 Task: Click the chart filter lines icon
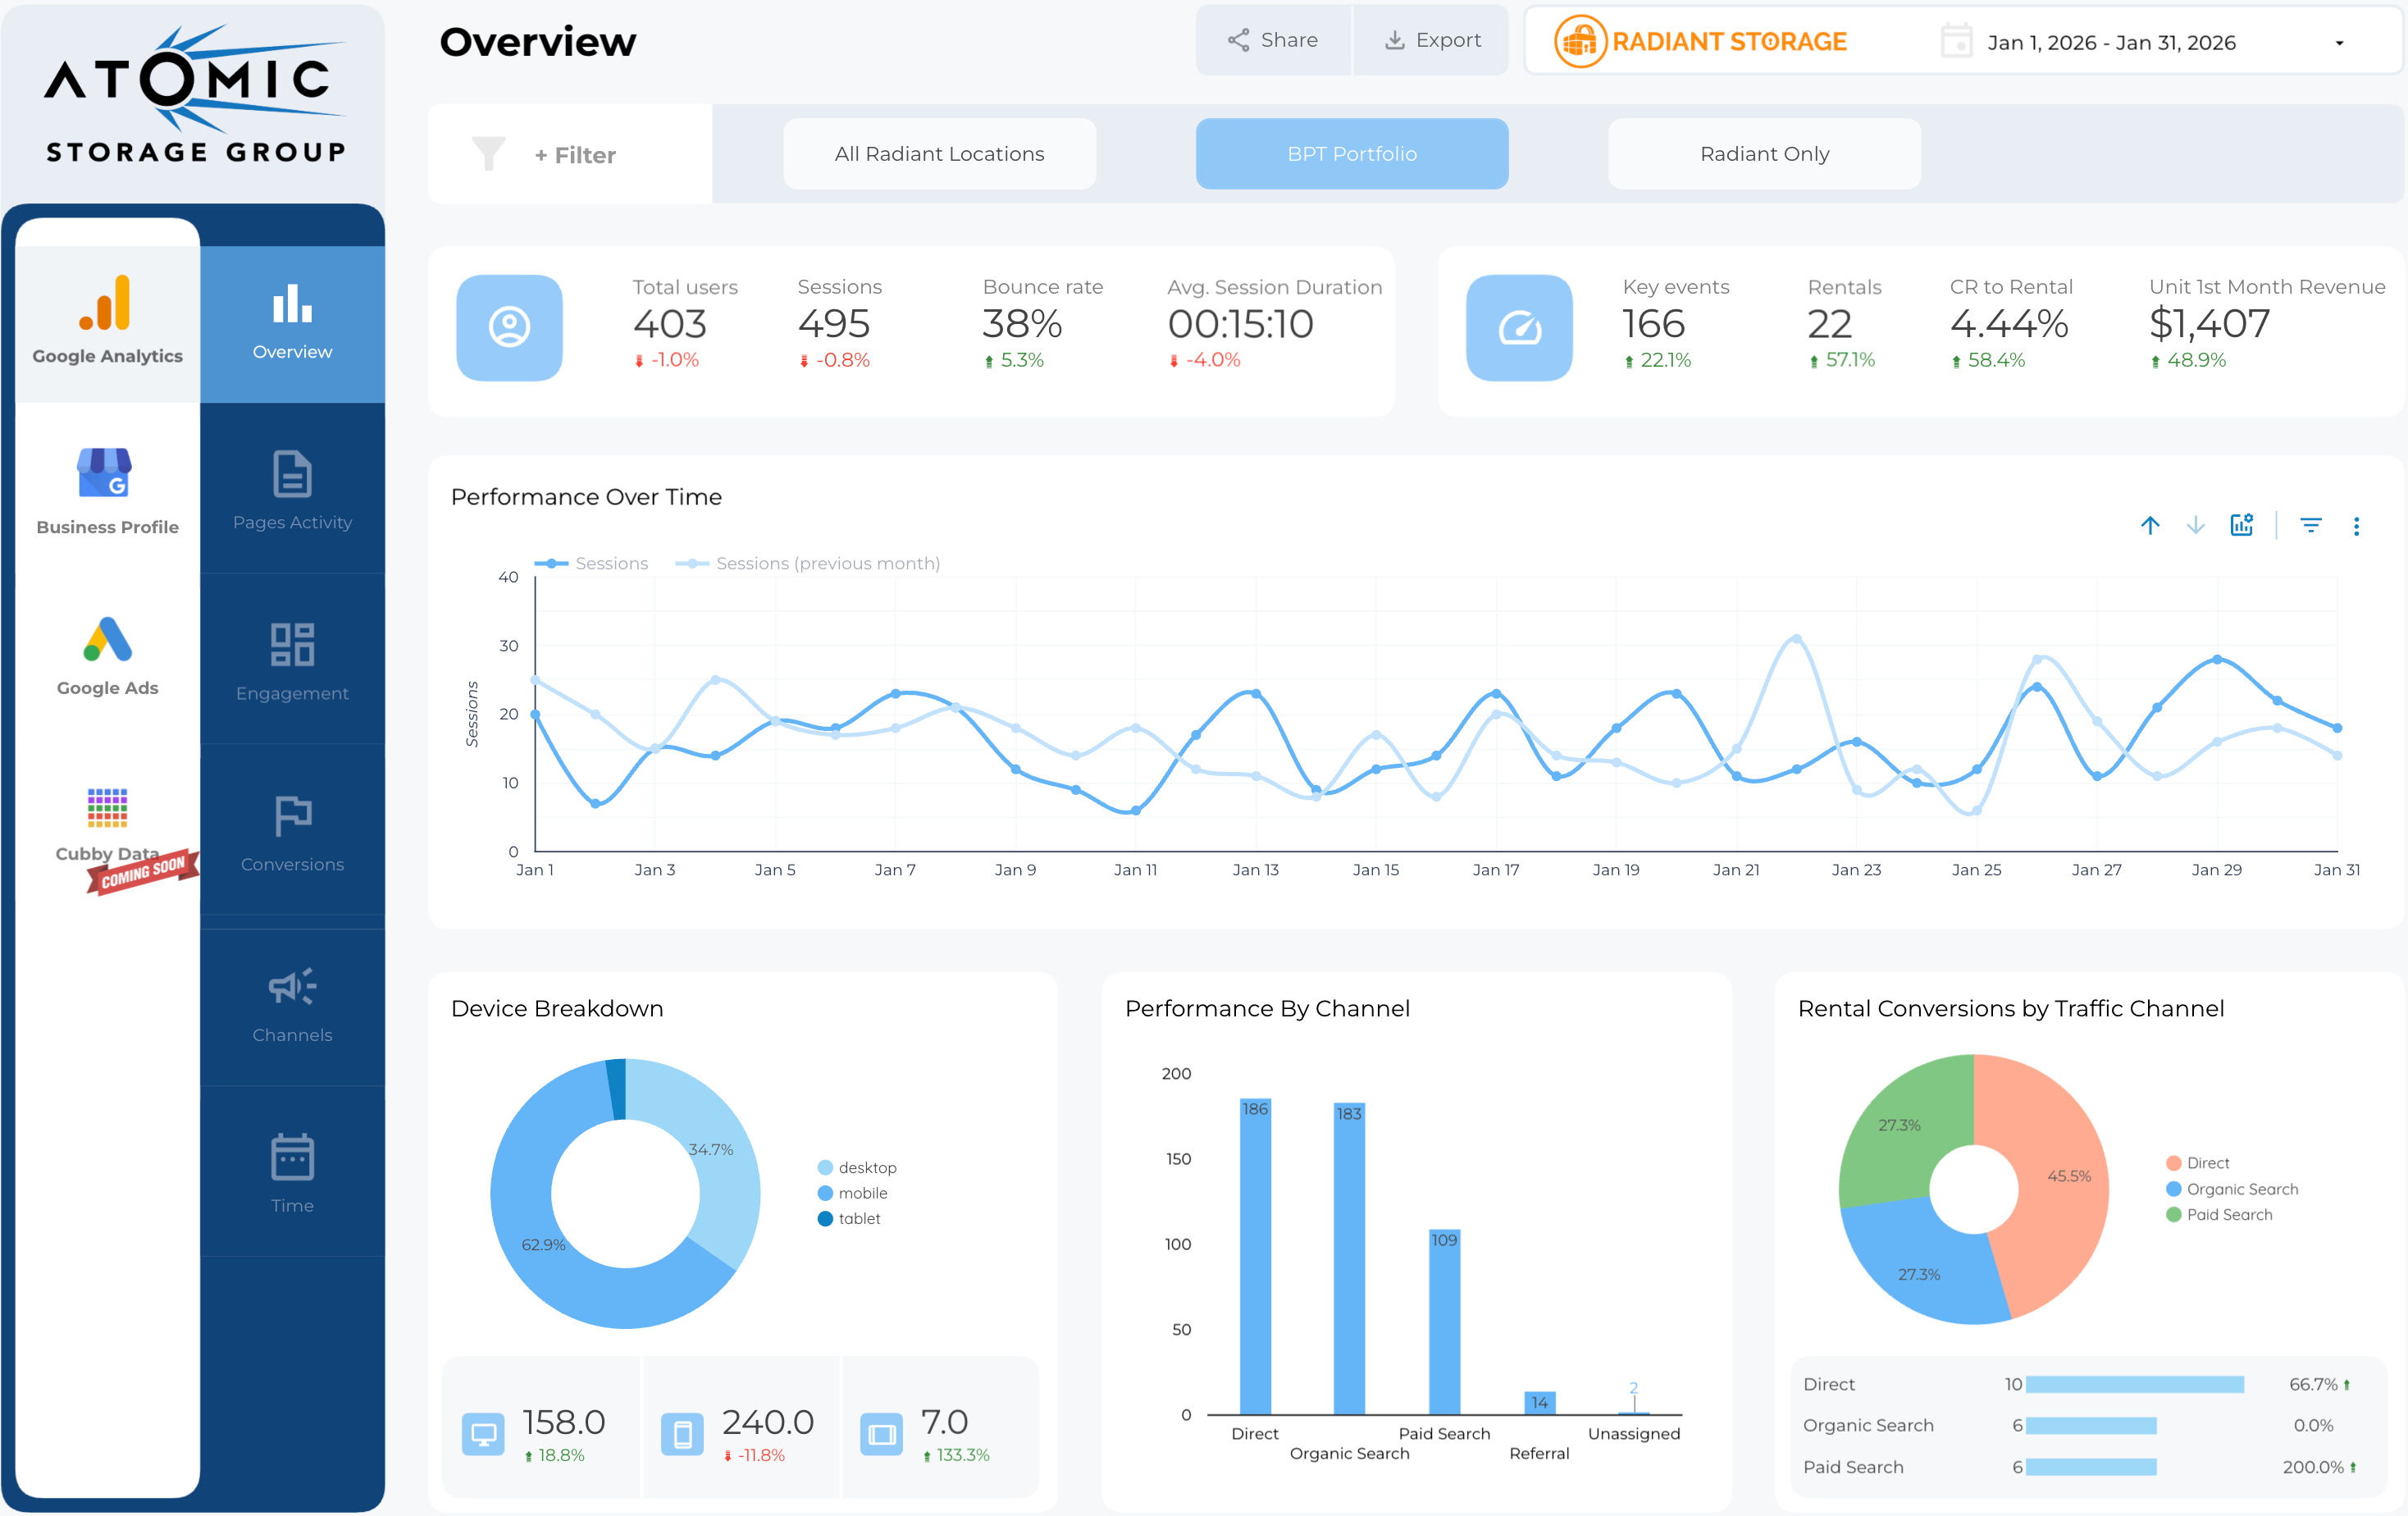[2310, 525]
